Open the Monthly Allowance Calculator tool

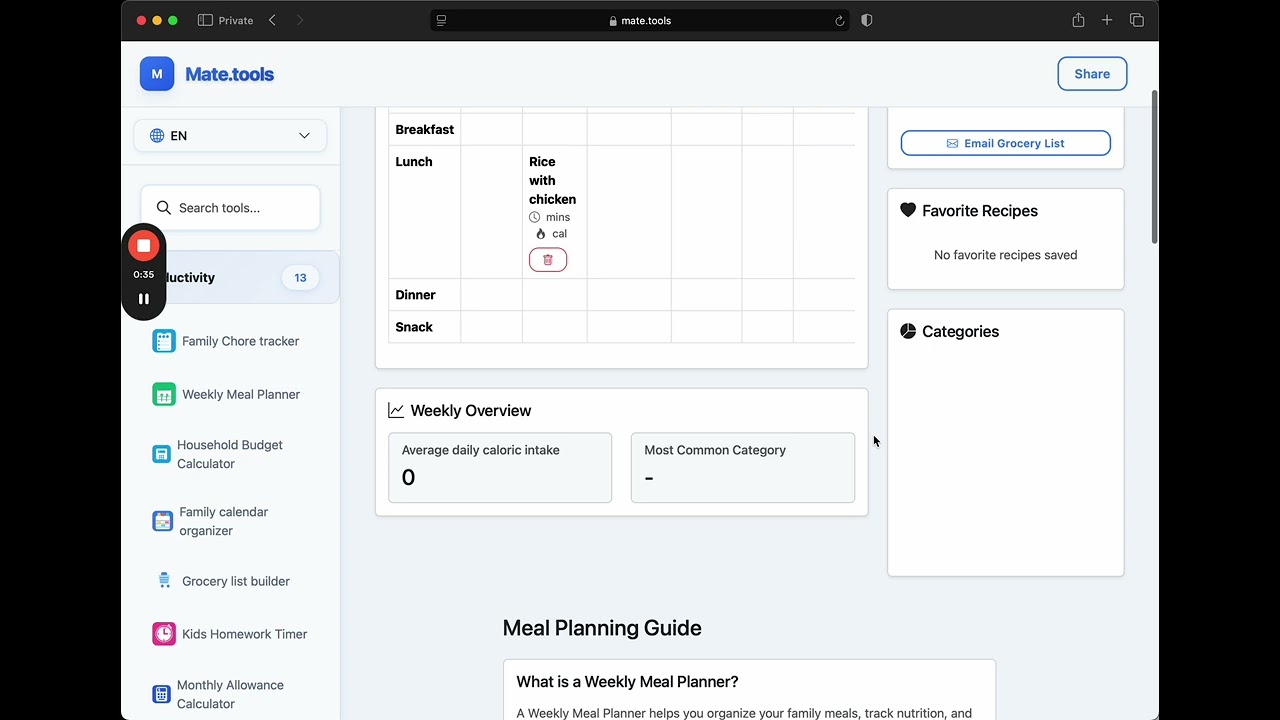pos(230,694)
